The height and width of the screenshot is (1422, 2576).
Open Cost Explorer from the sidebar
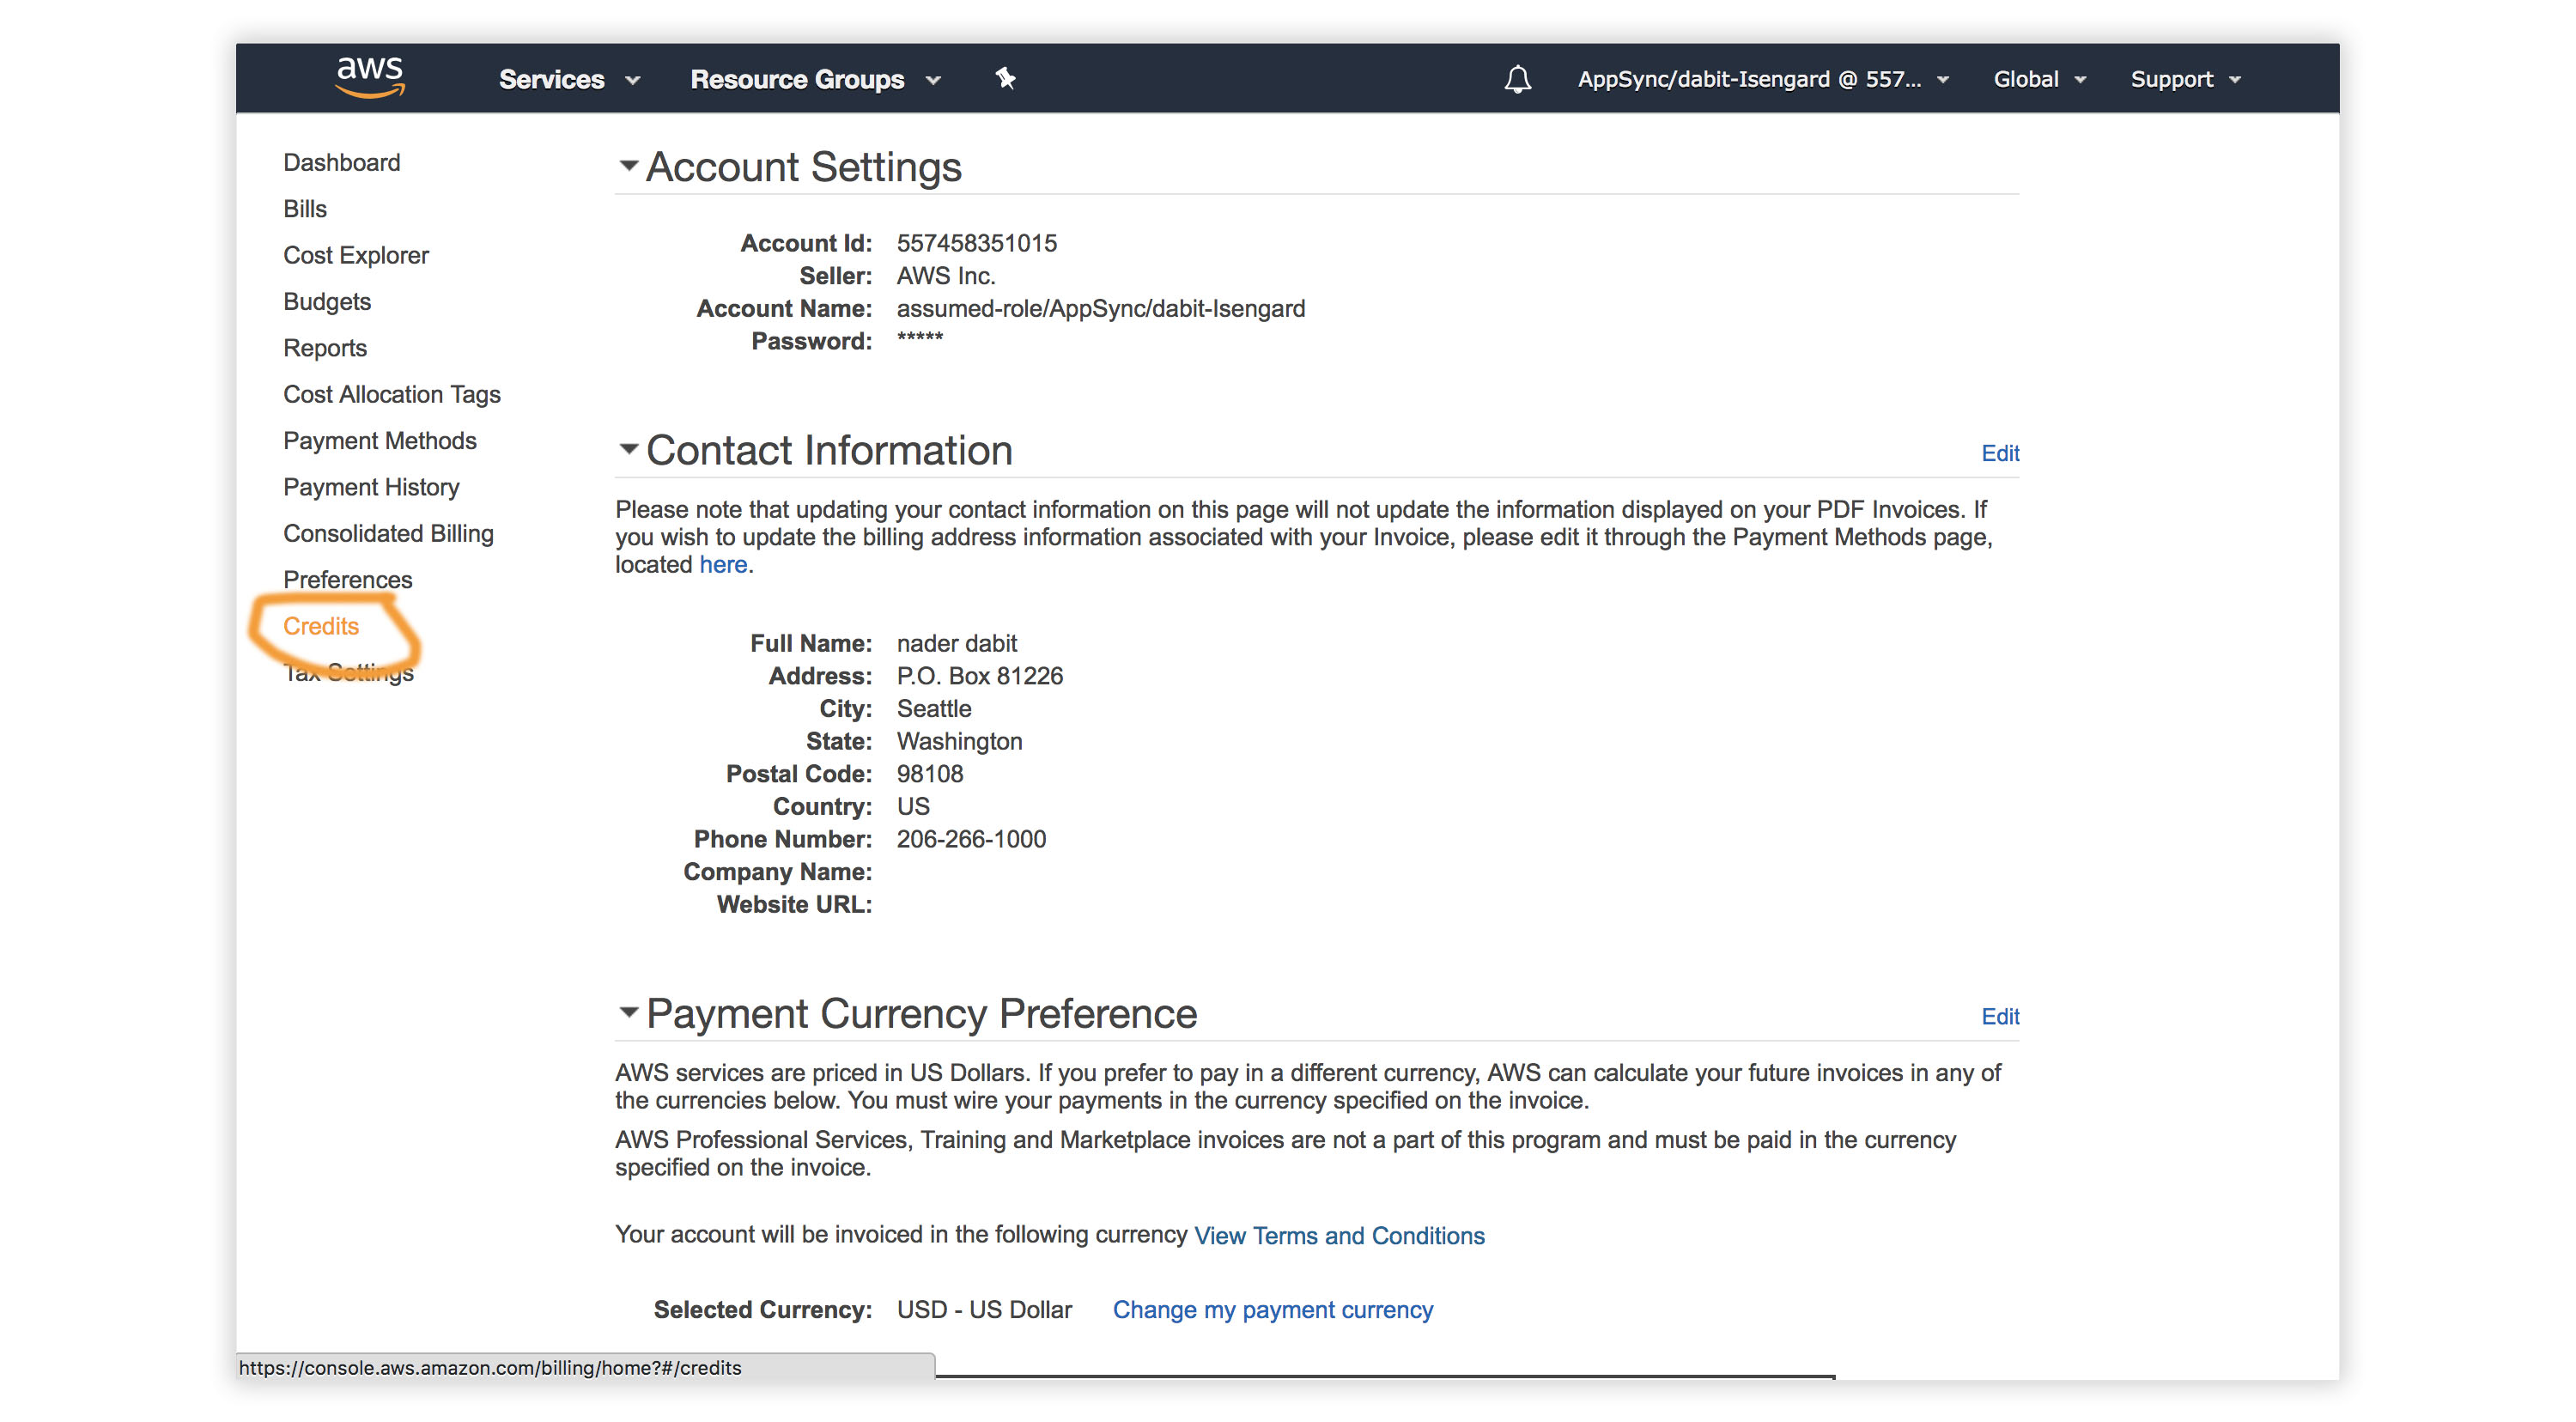point(355,255)
